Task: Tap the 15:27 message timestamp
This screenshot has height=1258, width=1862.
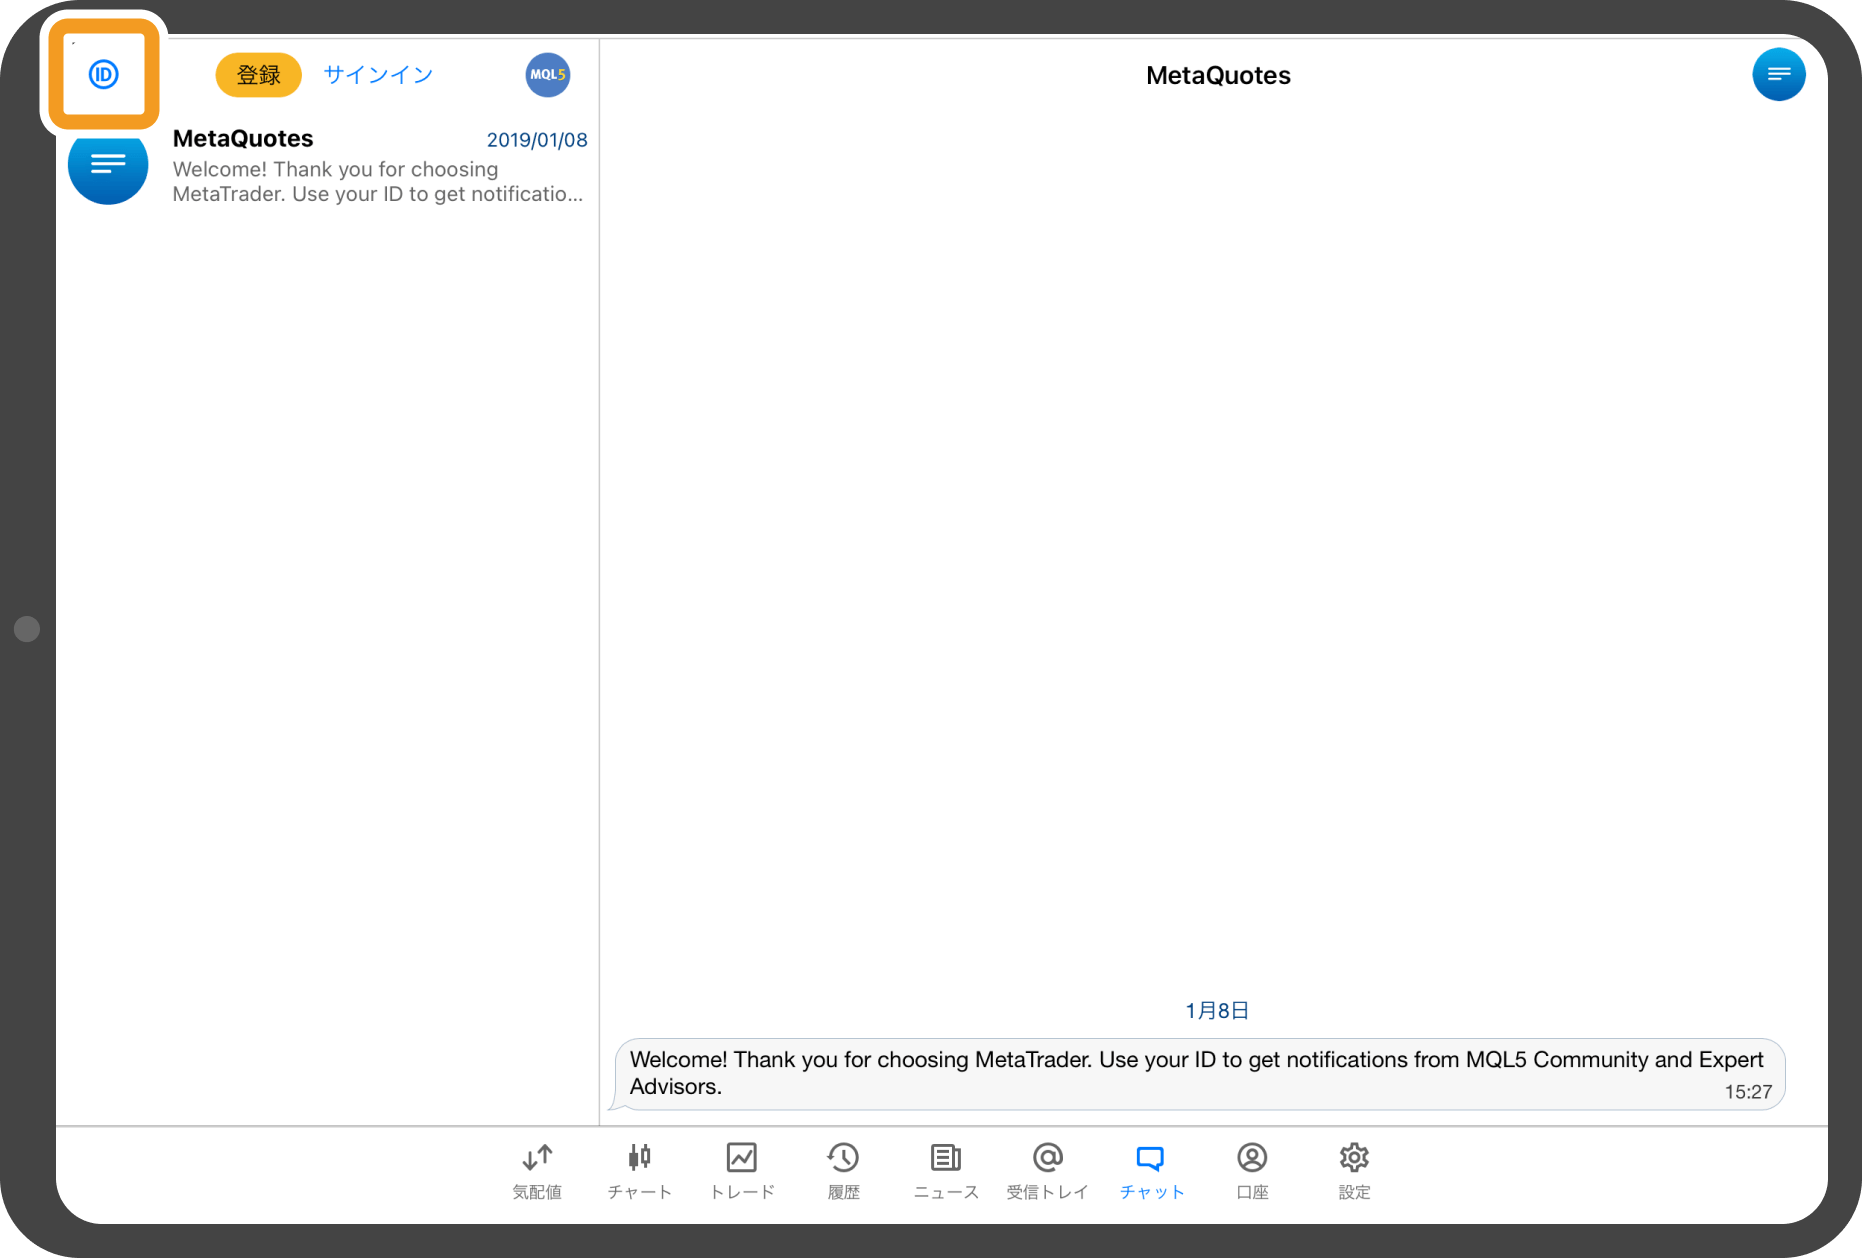Action: (x=1748, y=1092)
